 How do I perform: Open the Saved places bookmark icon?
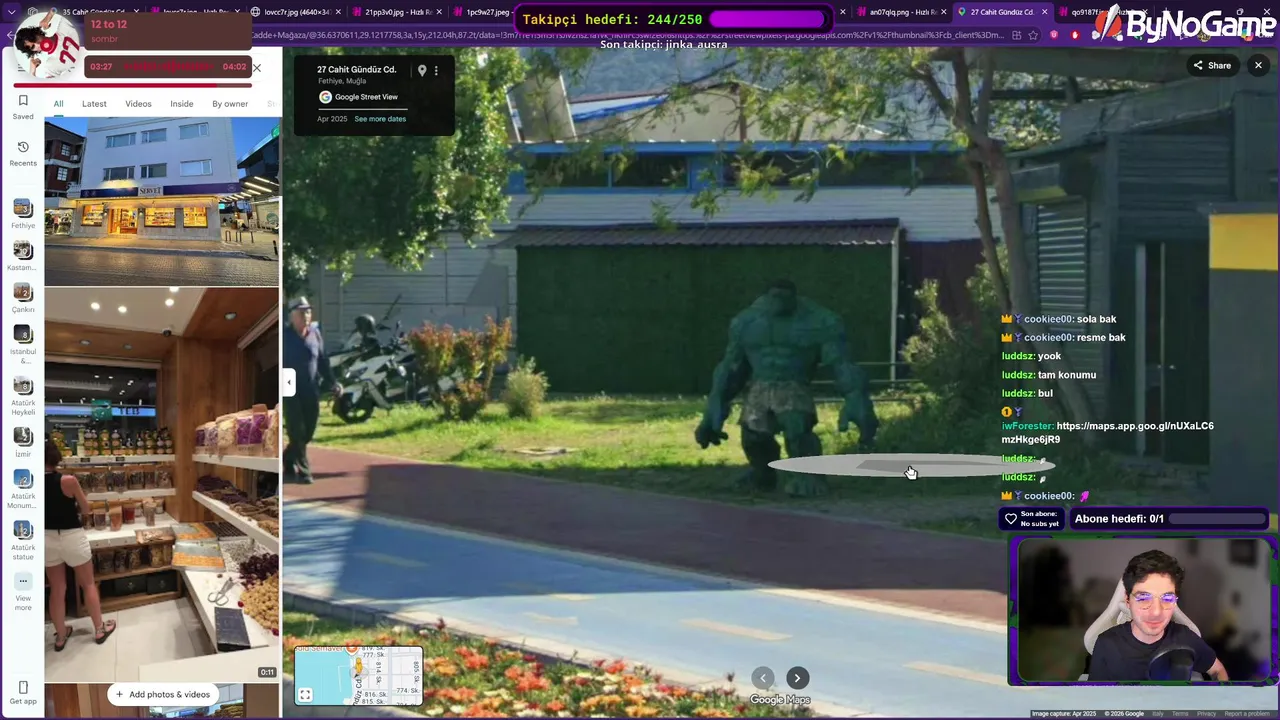[x=23, y=101]
